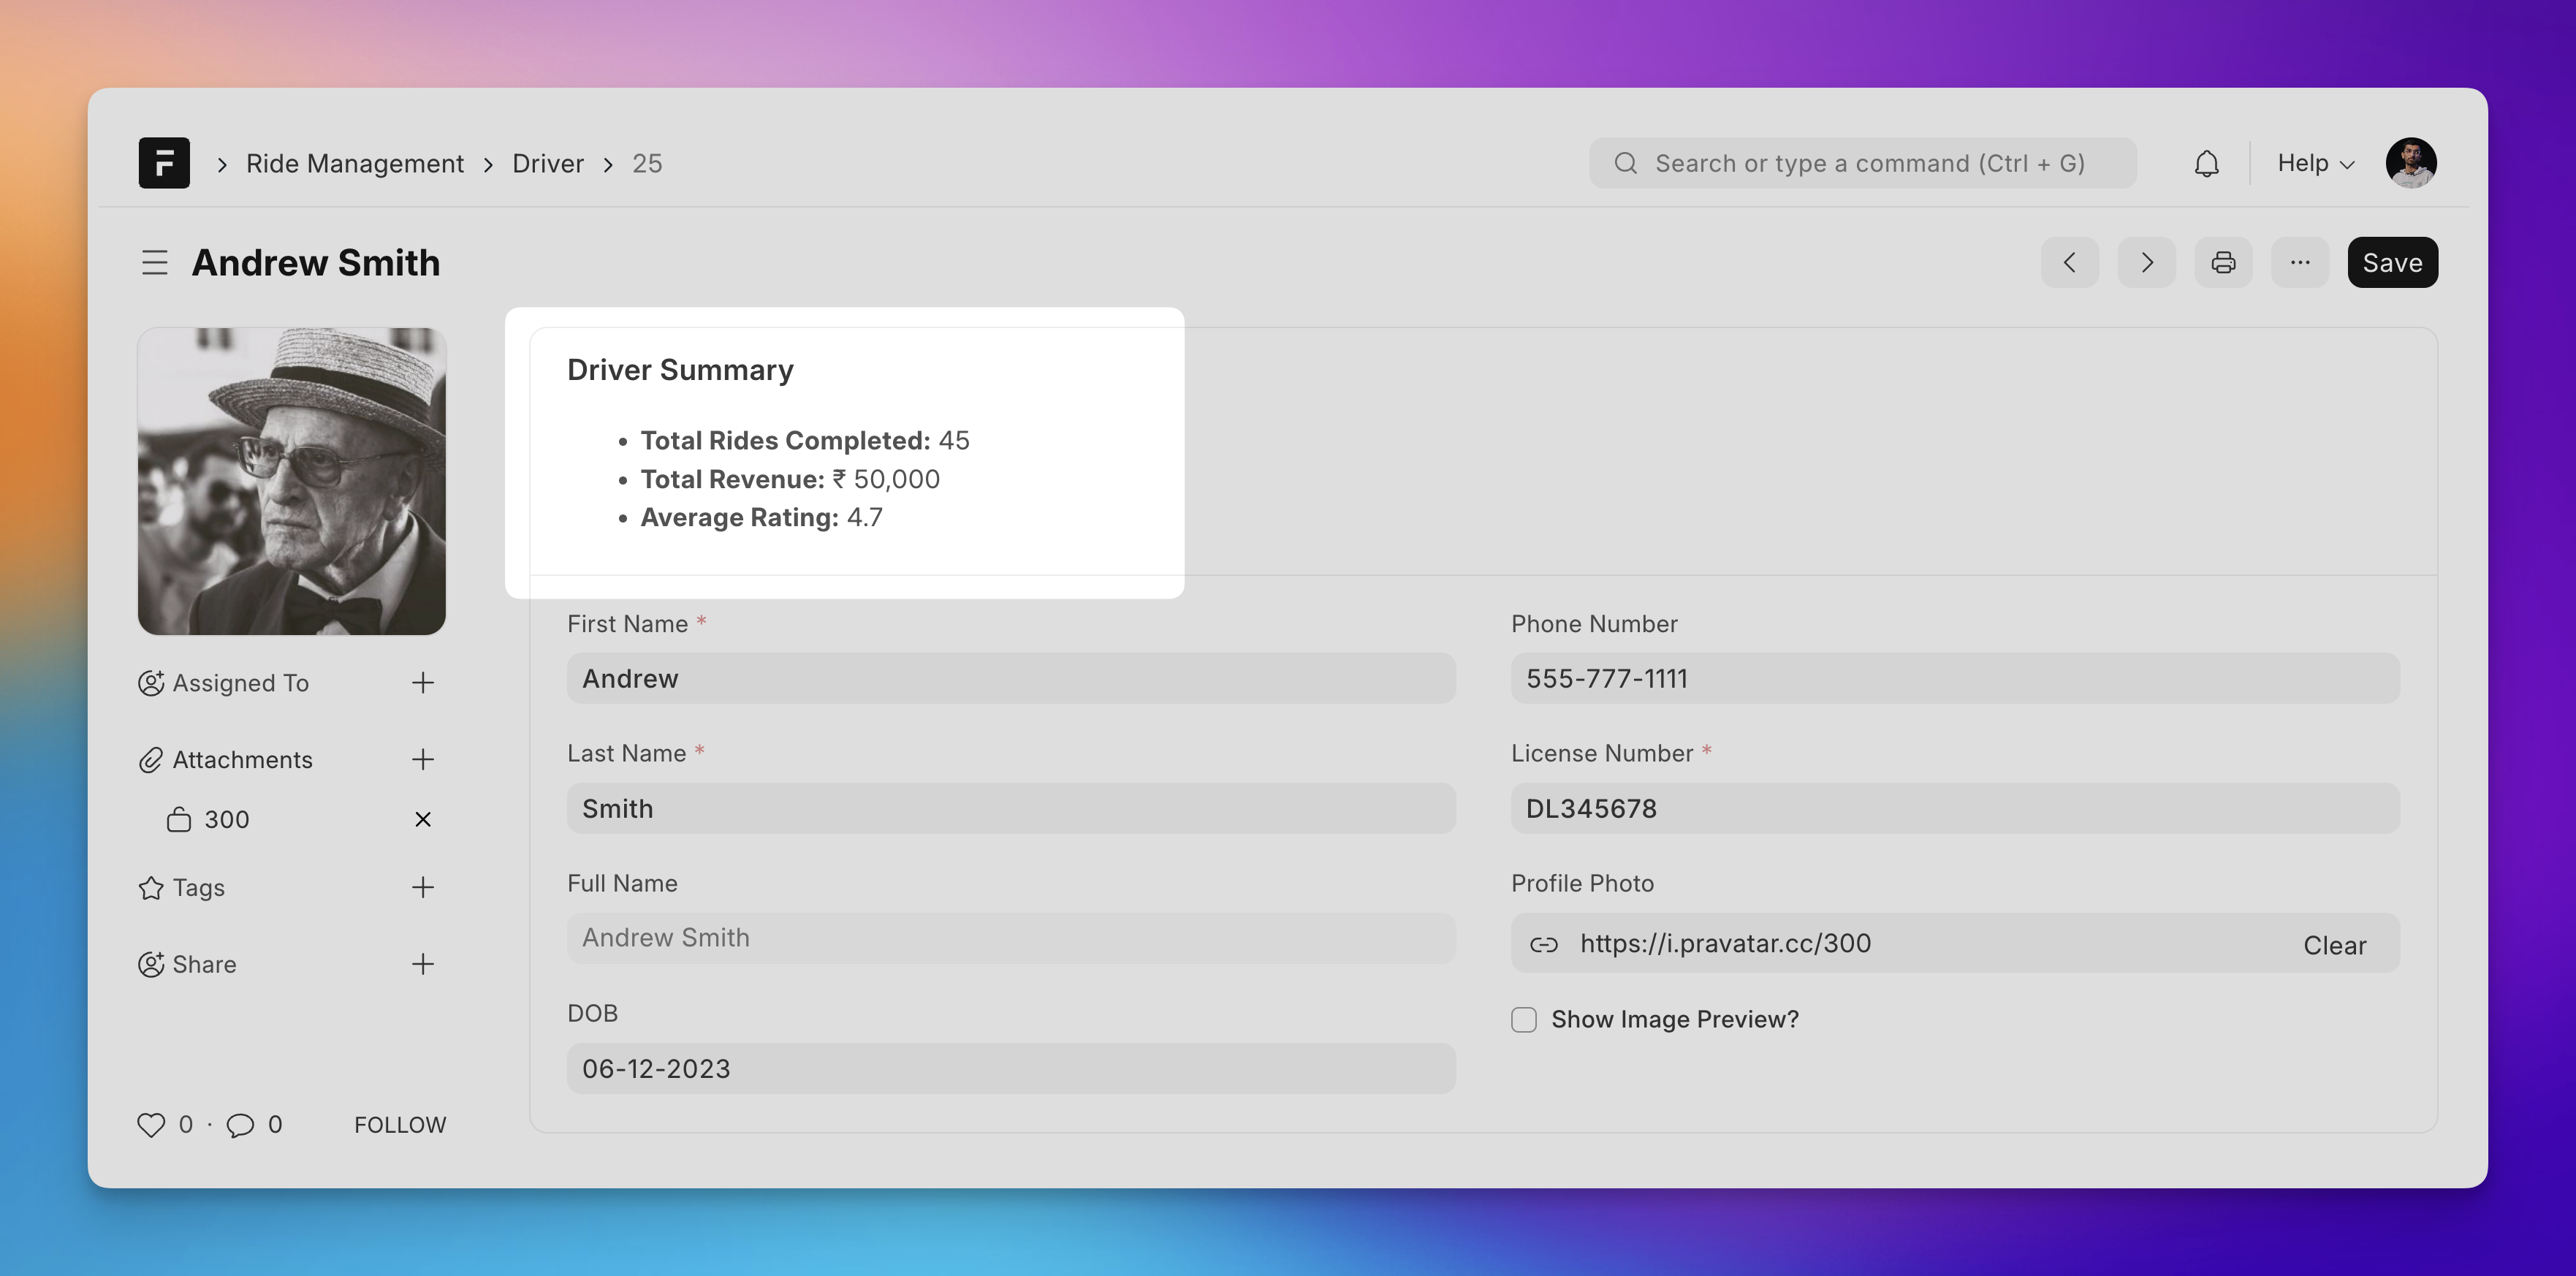2576x1276 pixels.
Task: Open the notifications bell icon
Action: [x=2206, y=161]
